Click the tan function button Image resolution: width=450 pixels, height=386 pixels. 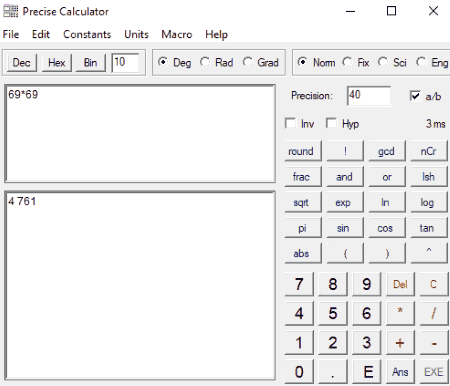(x=429, y=228)
